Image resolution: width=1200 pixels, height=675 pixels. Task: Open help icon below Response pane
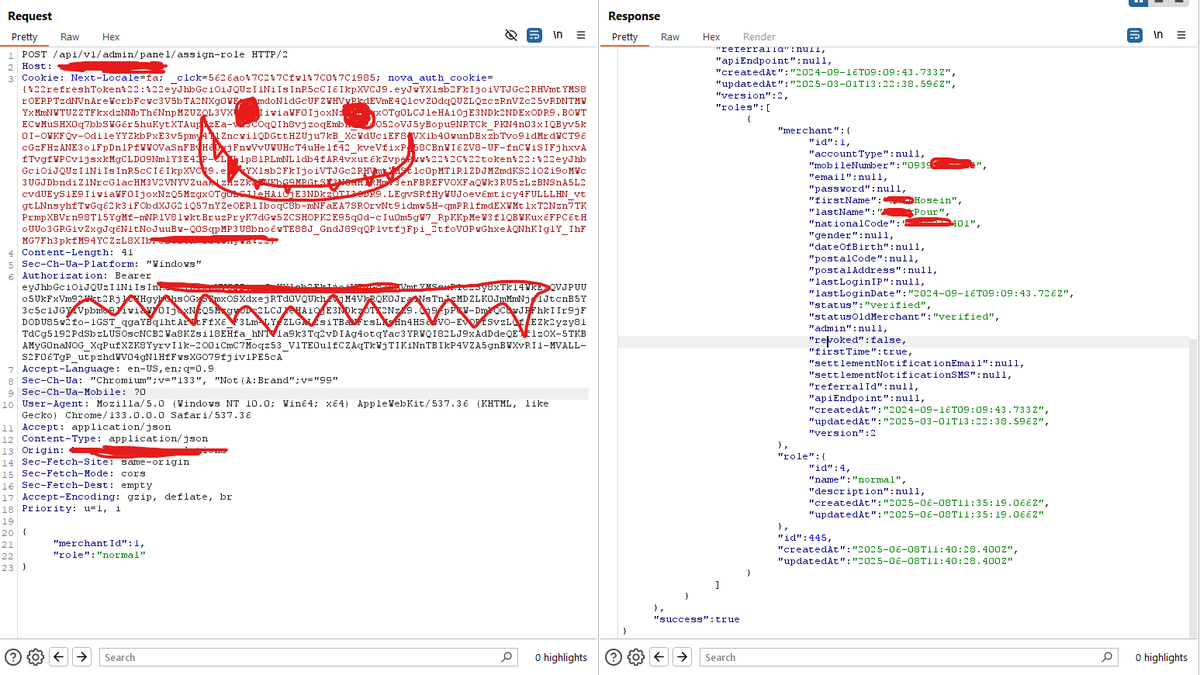coord(613,657)
